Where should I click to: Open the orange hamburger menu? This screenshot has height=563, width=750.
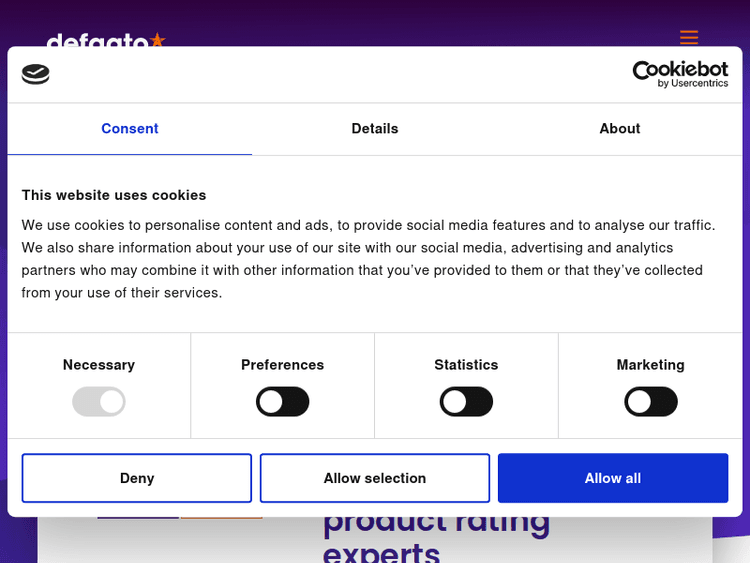tap(688, 37)
